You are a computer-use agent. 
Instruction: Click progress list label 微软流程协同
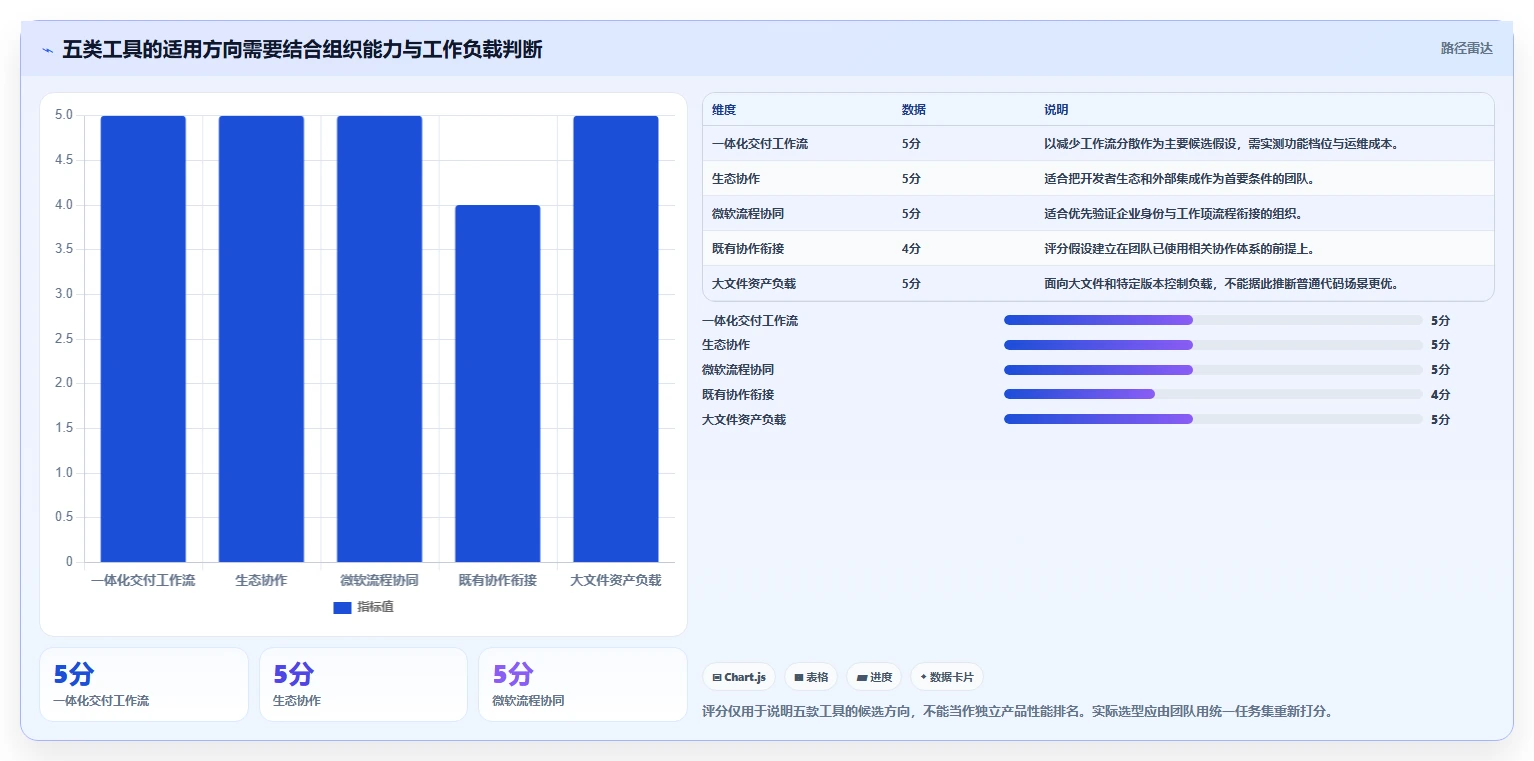pyautogui.click(x=738, y=370)
